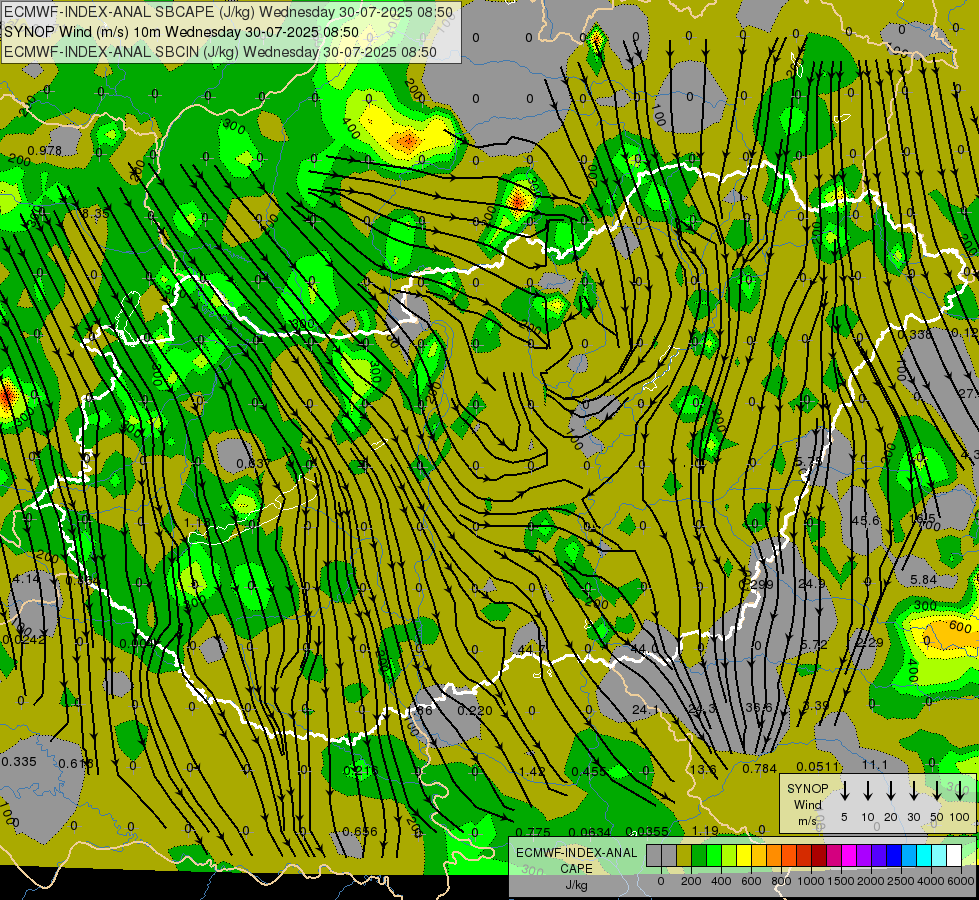Click the 0.0511 value on map
Screen dimensions: 979x900
(x=818, y=766)
